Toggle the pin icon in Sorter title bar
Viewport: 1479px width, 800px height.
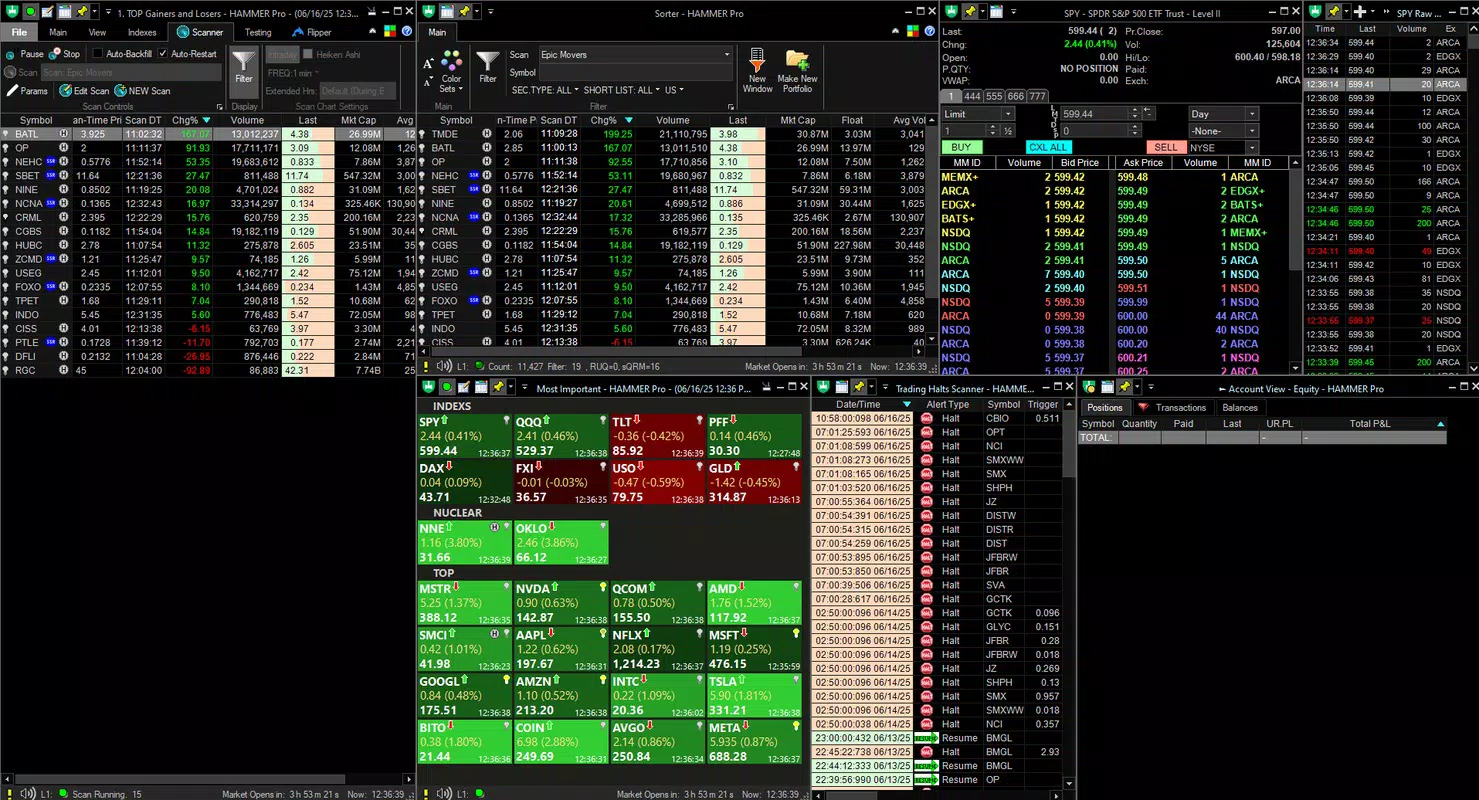pyautogui.click(x=463, y=12)
